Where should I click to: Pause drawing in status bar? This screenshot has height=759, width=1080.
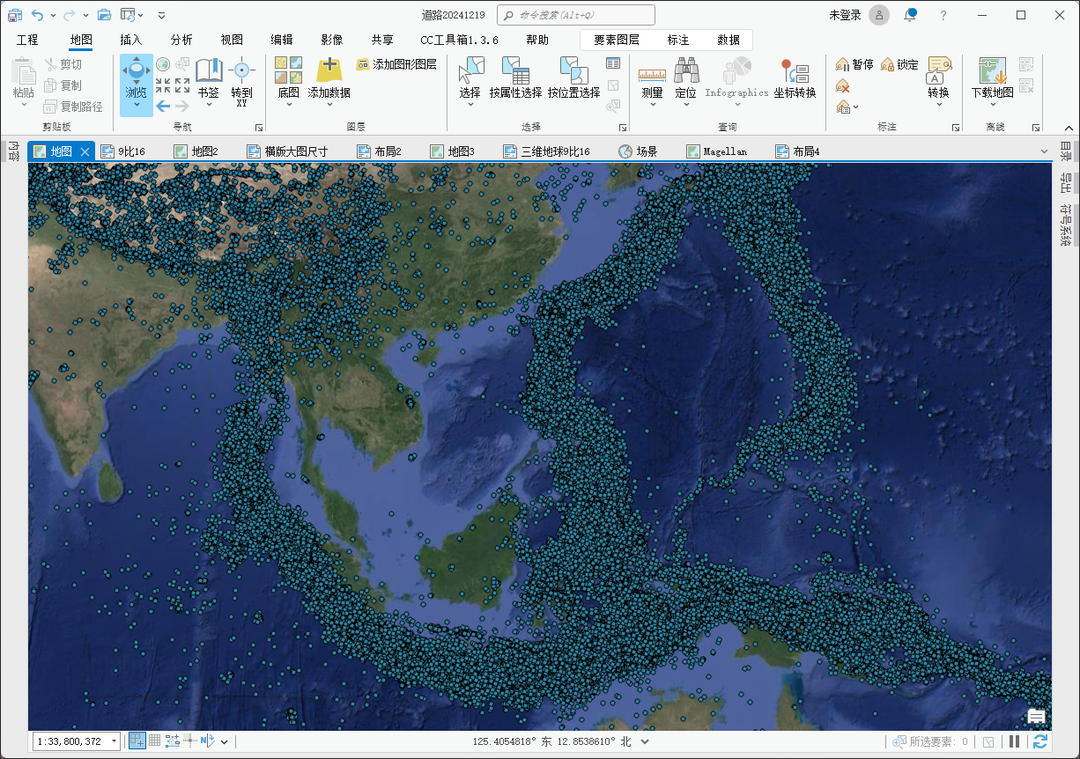click(1014, 742)
